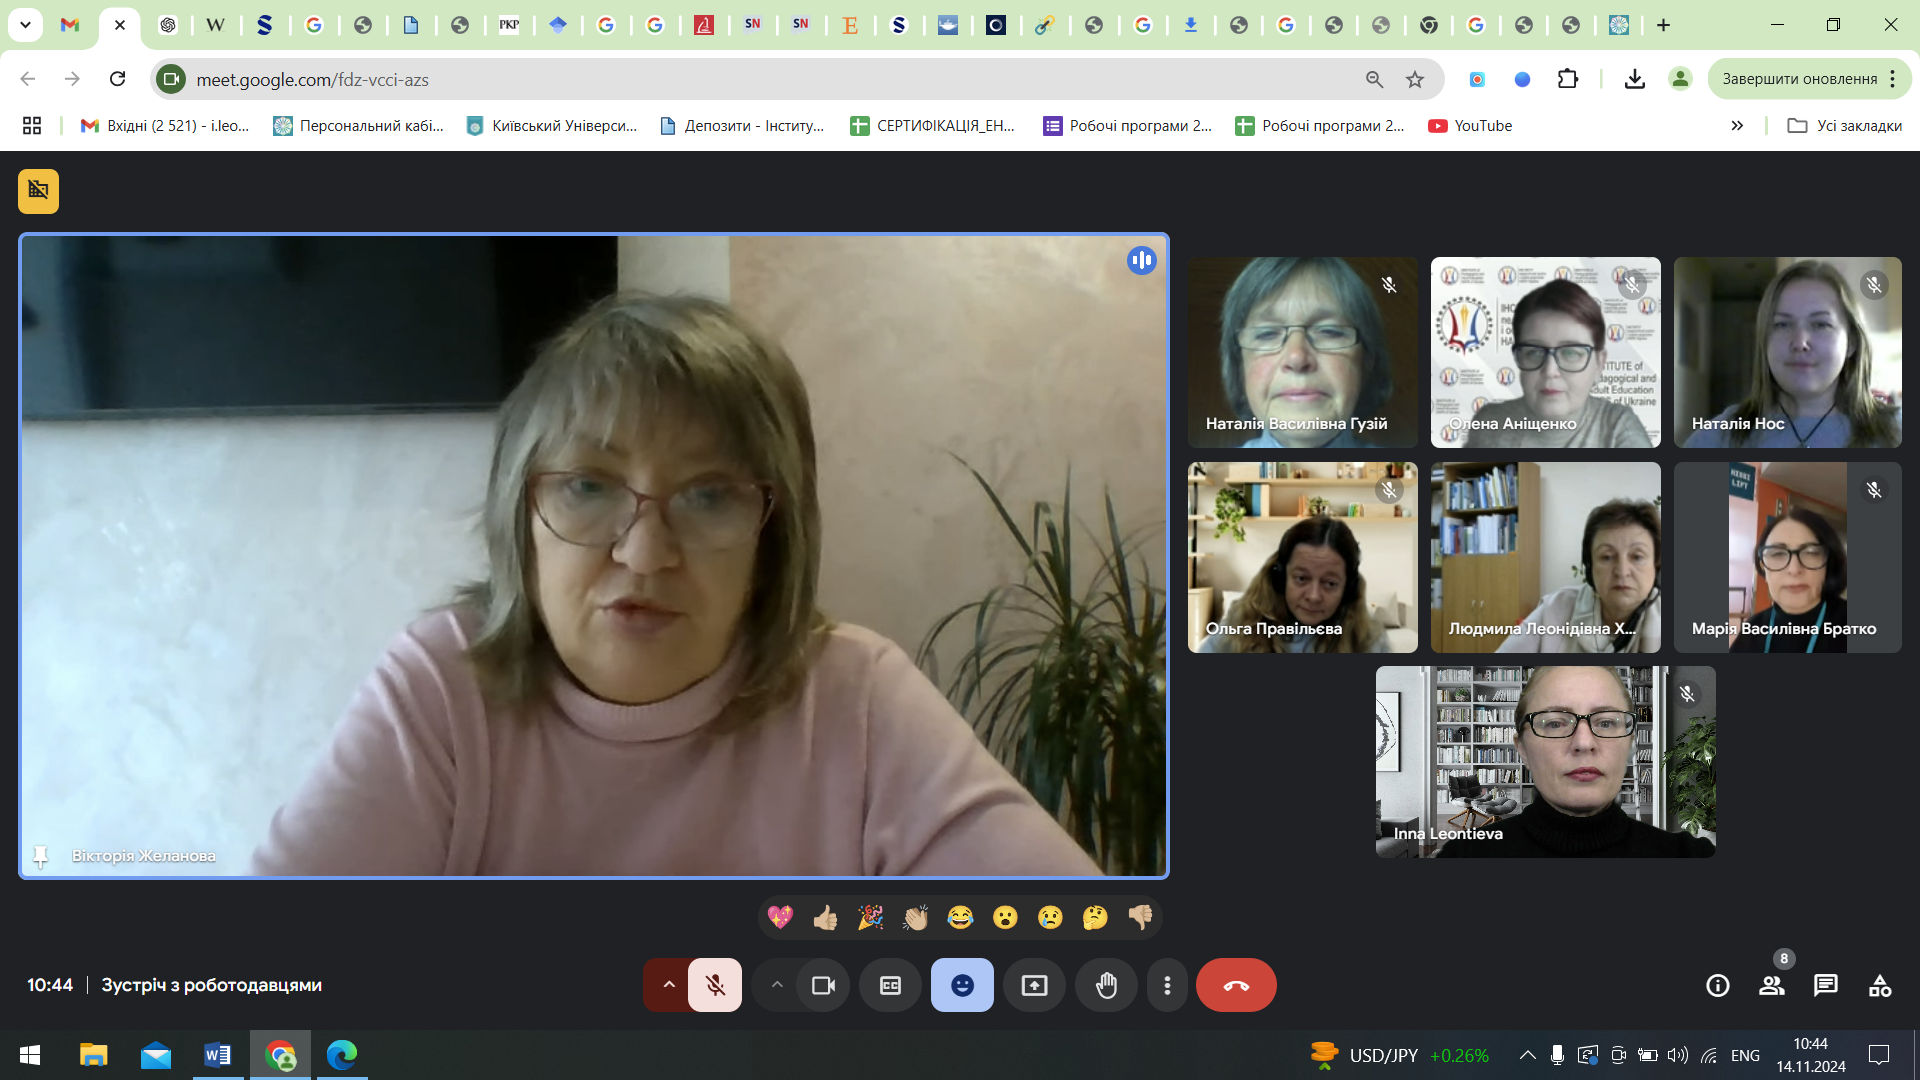Open the activities icon
Screen dimensions: 1920x1080
(x=1880, y=986)
